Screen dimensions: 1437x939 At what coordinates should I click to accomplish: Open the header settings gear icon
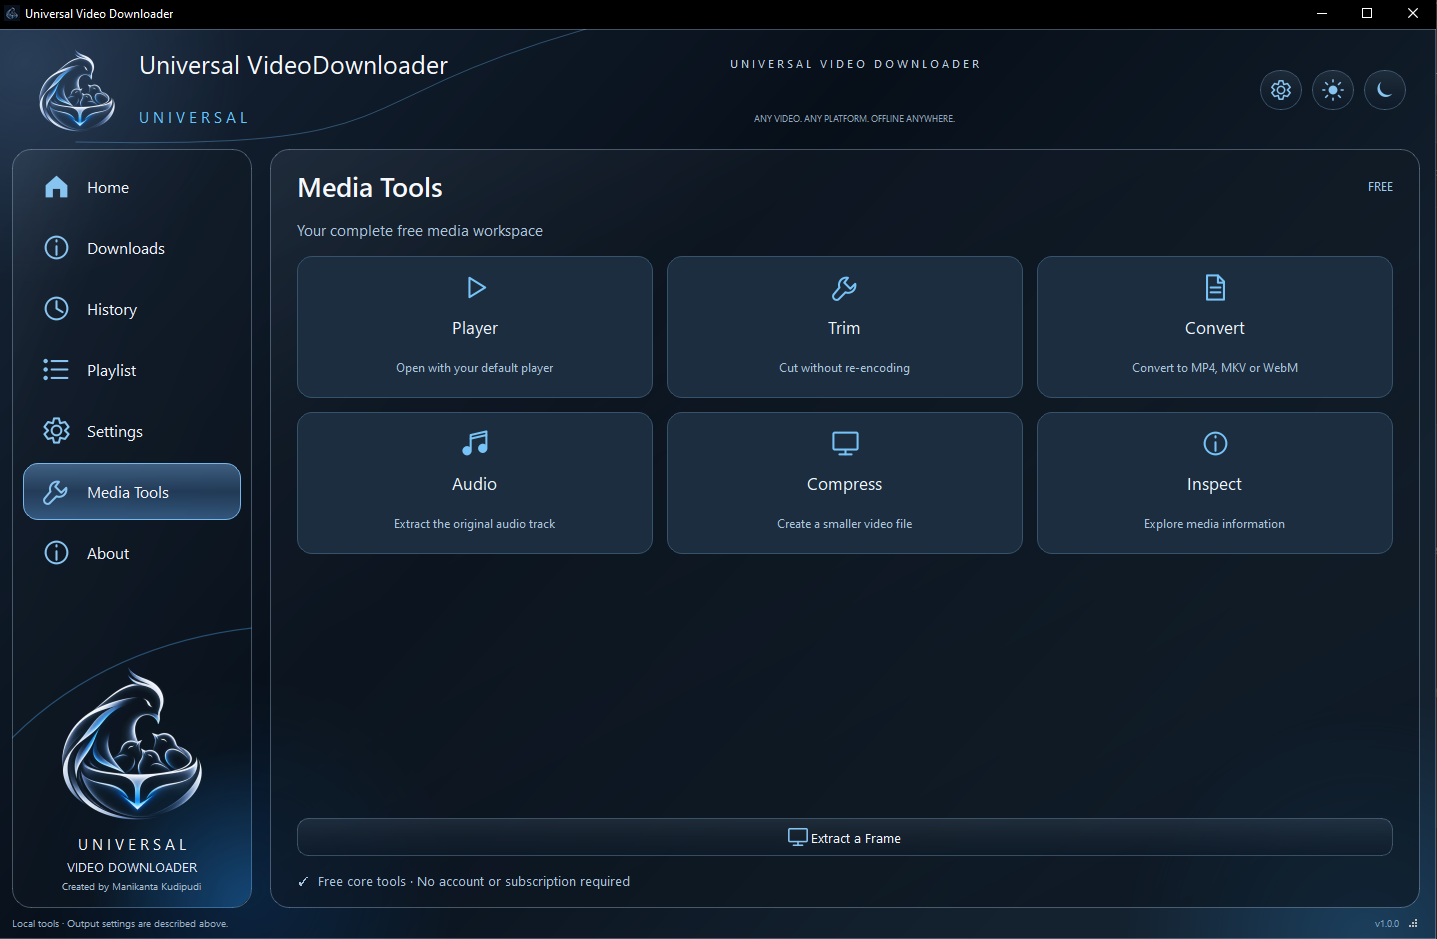[1281, 90]
